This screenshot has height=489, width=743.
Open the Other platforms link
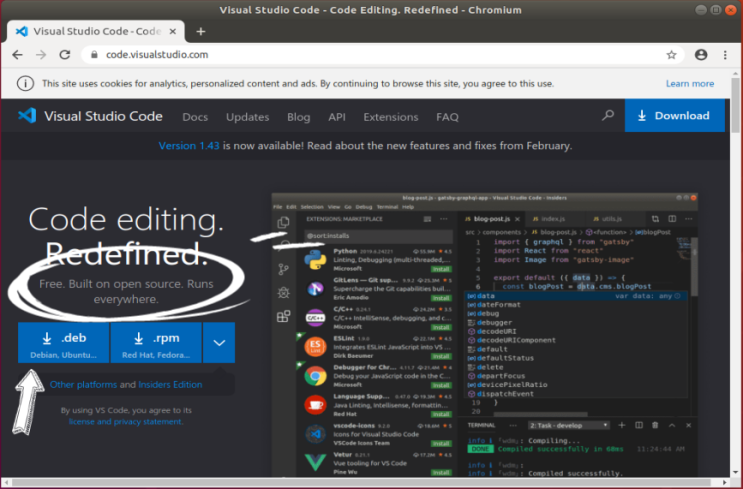pyautogui.click(x=83, y=385)
